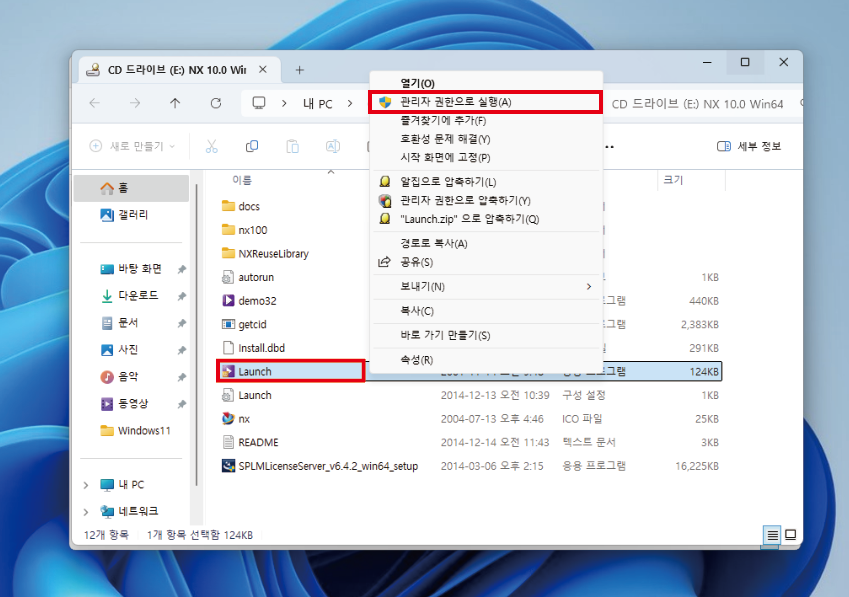Click the Copy icon in toolbar
Viewport: 849px width, 597px height.
(x=252, y=146)
